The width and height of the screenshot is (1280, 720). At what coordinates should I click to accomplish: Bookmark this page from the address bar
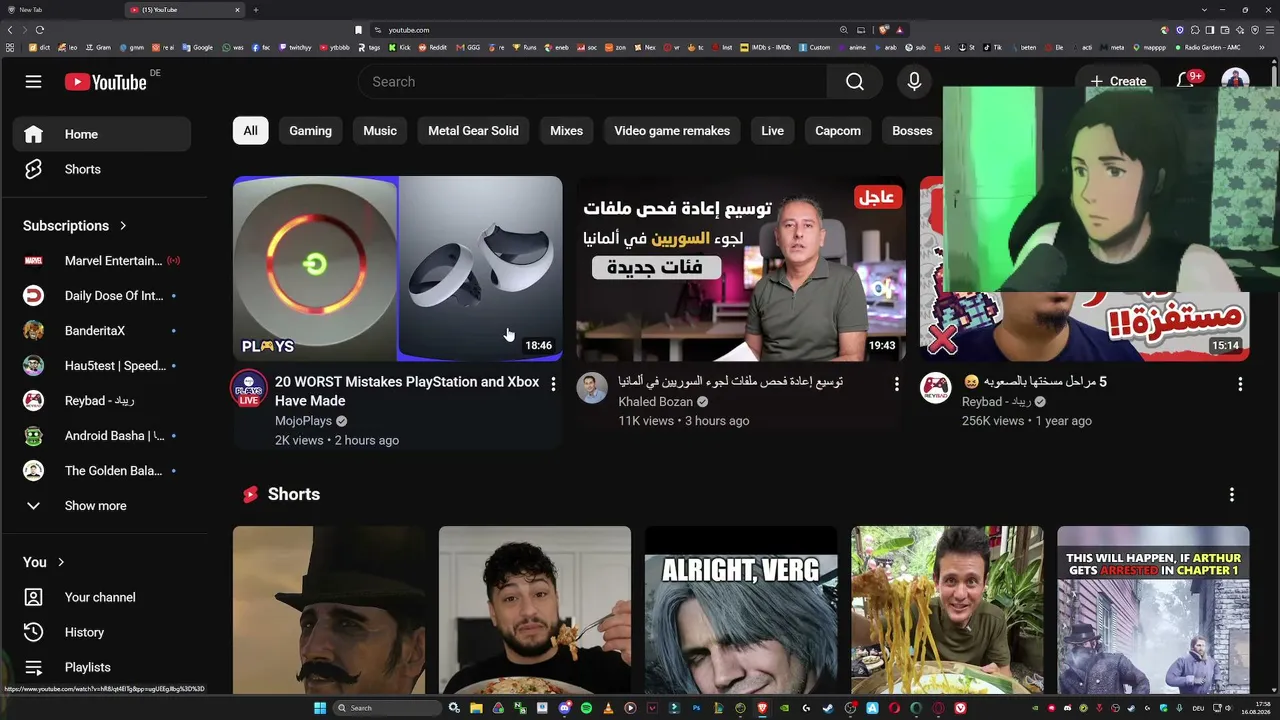[358, 30]
